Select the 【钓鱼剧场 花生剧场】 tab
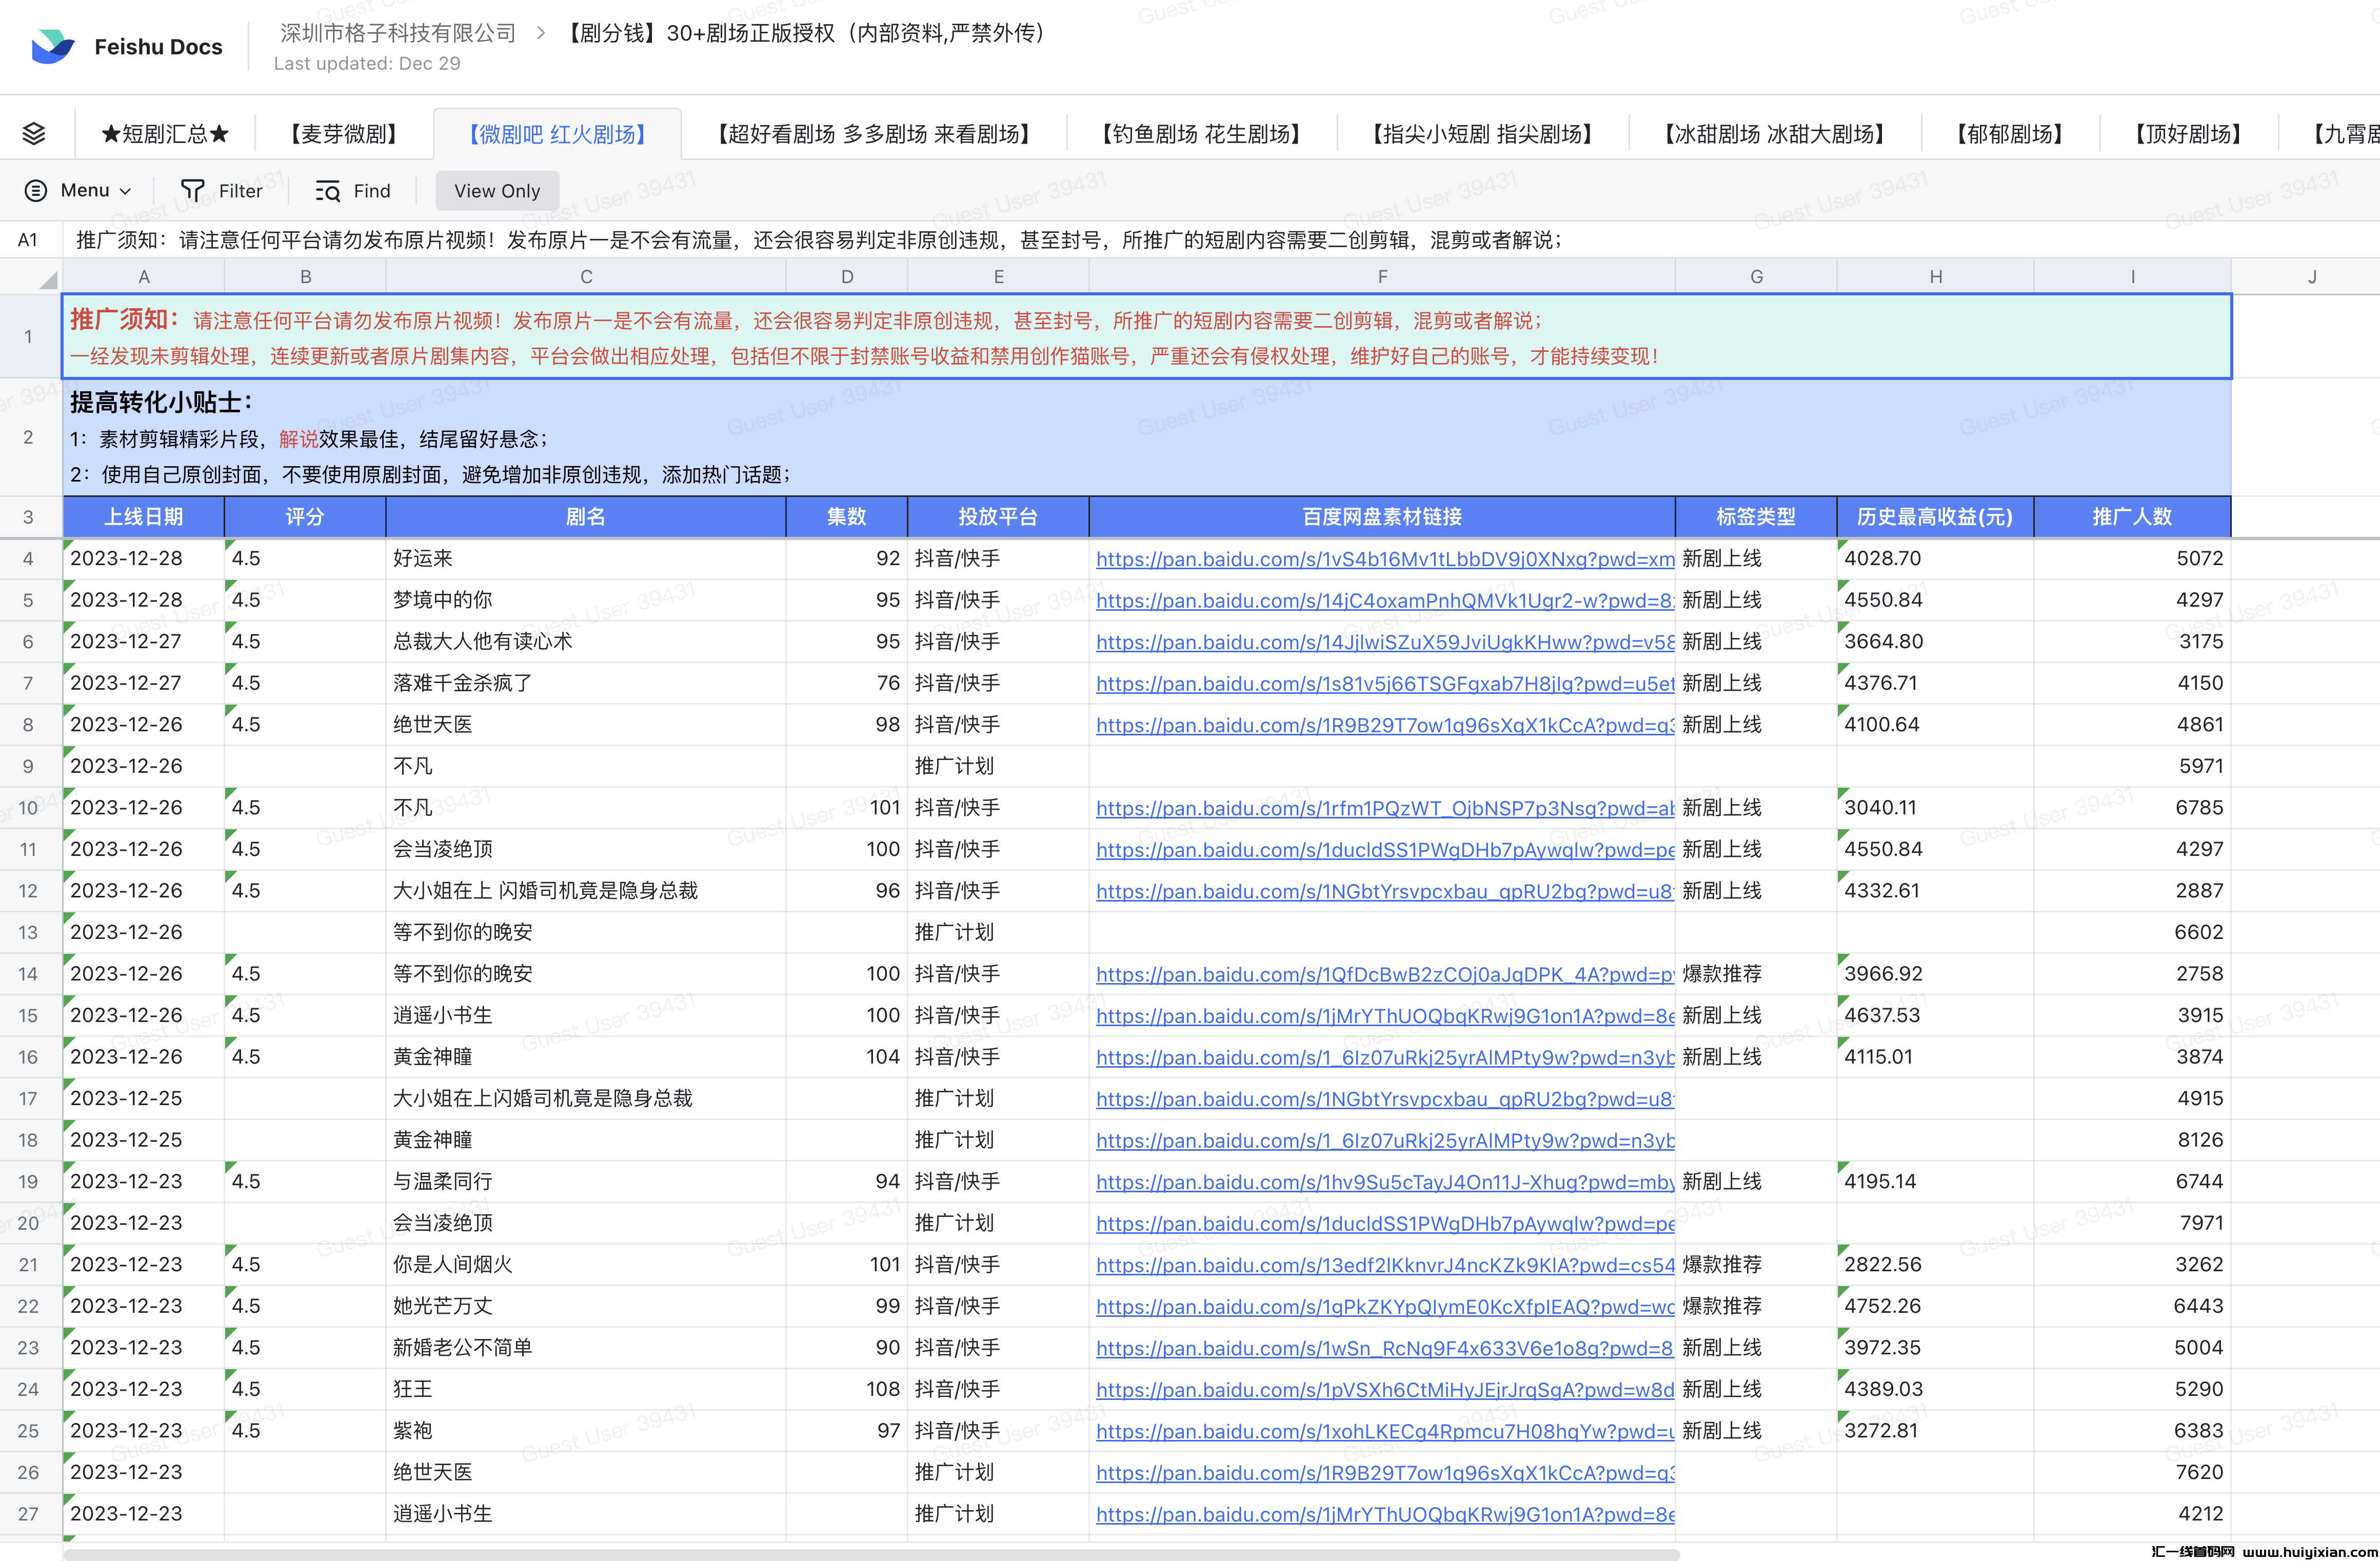 1201,134
